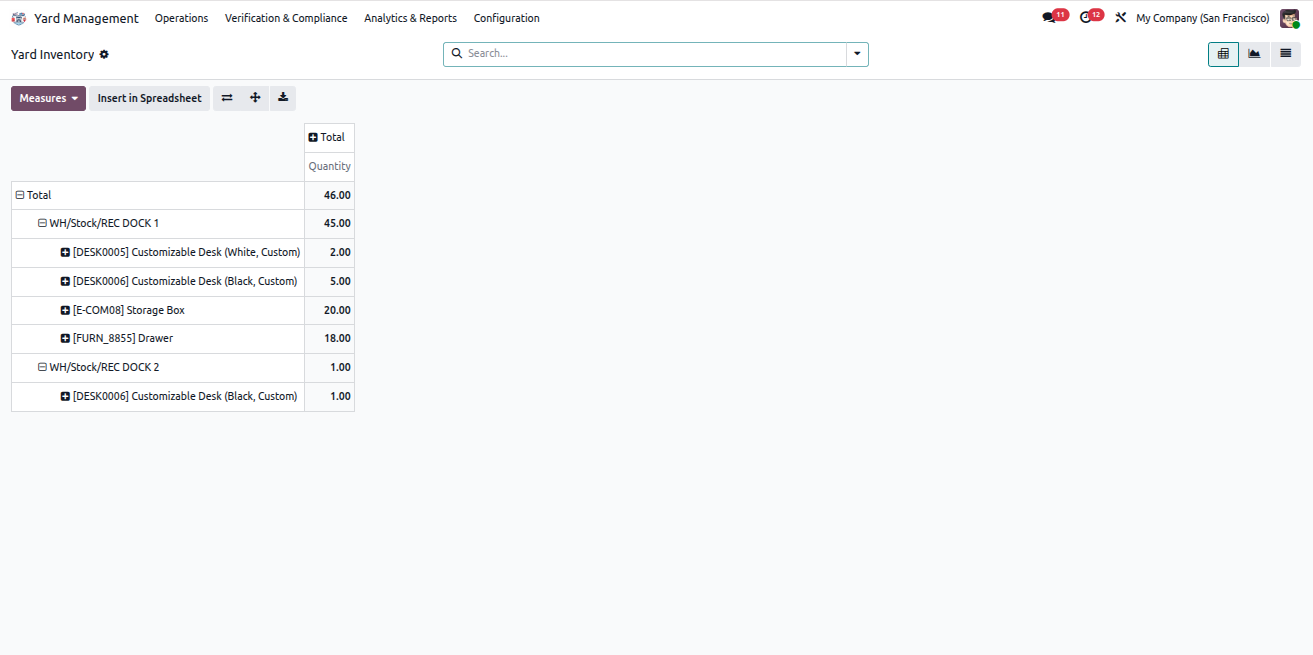This screenshot has width=1313, height=655.
Task: Click the 45.00 REC DOCK 1 quantity cell
Action: [x=329, y=223]
